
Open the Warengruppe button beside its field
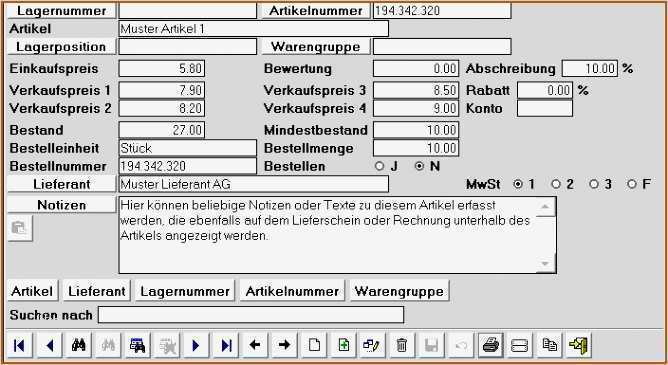(x=316, y=46)
